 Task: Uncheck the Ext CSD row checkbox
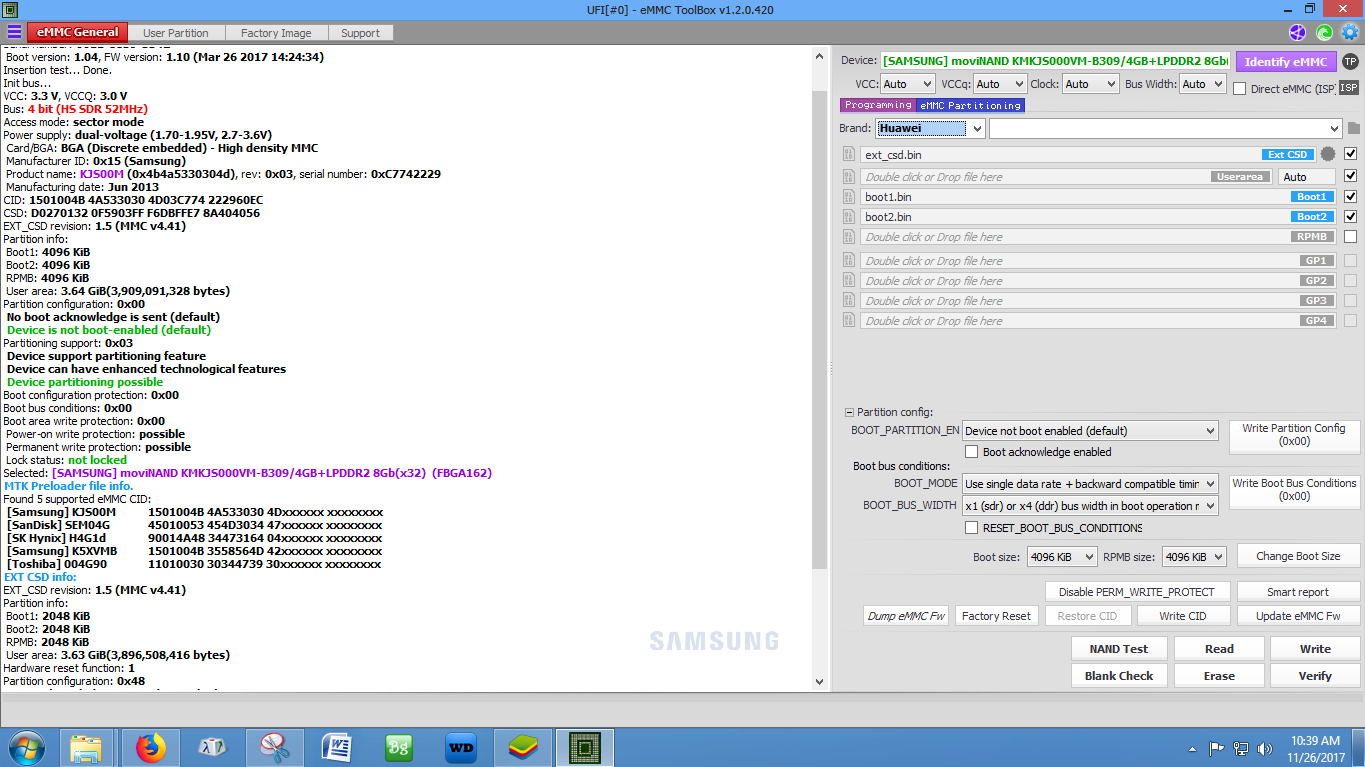(x=1351, y=154)
